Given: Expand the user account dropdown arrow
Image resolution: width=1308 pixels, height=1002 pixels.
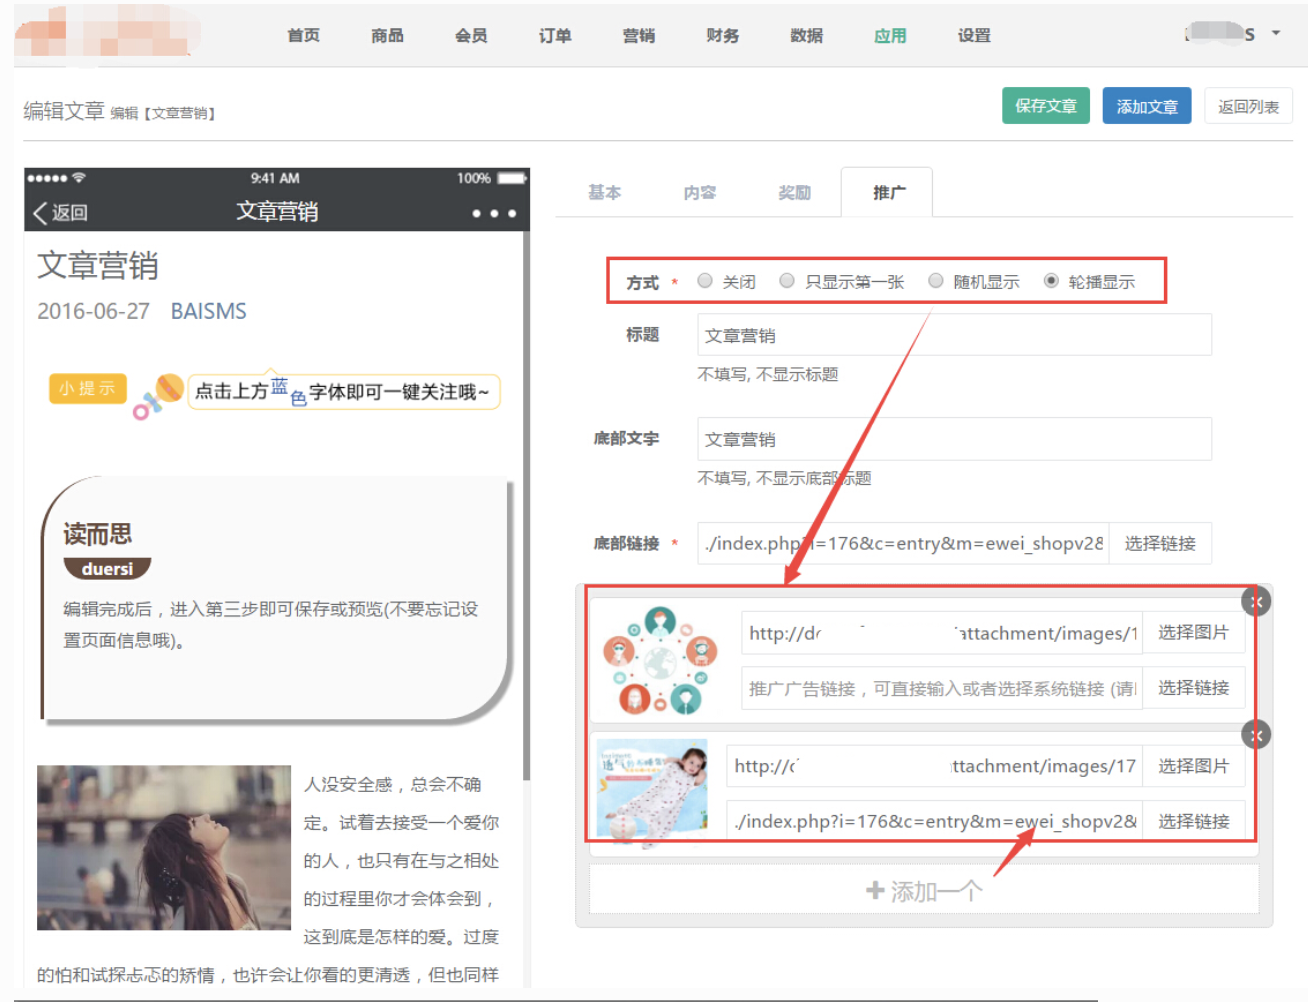Looking at the screenshot, I should [1276, 33].
